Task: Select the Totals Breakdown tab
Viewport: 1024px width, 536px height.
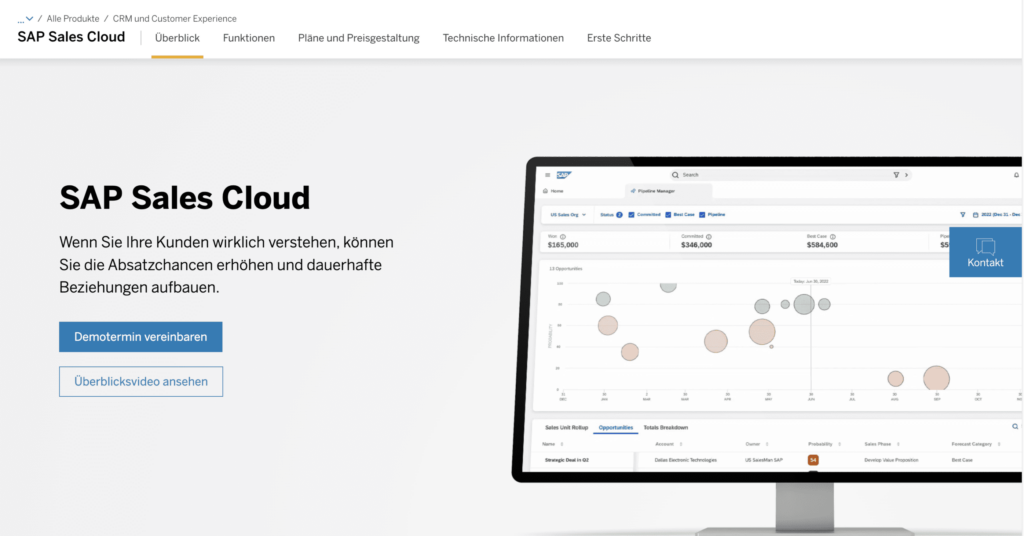Action: pyautogui.click(x=665, y=428)
